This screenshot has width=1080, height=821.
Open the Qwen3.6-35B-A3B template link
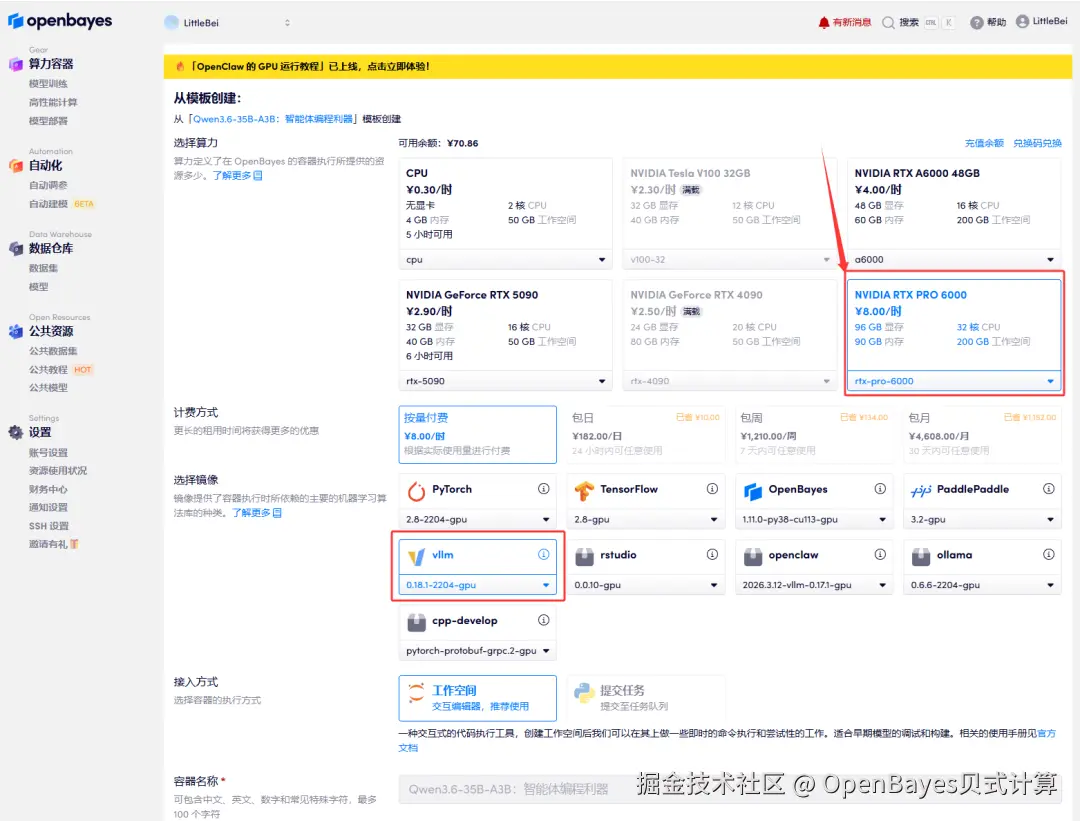coord(273,119)
